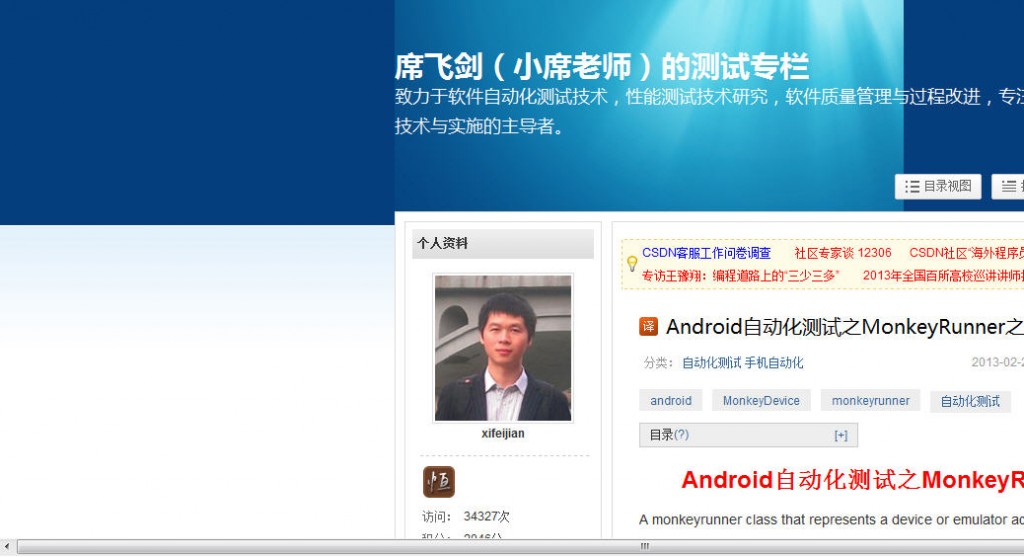The image size is (1024, 557).
Task: Click the (?) help link beside 目录
Action: click(681, 435)
